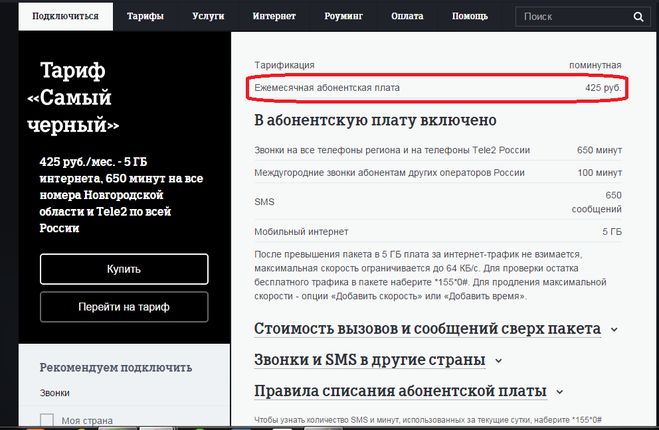Screen dimensions: 659x430
Task: Open the Помощь menu item
Action: (x=469, y=17)
